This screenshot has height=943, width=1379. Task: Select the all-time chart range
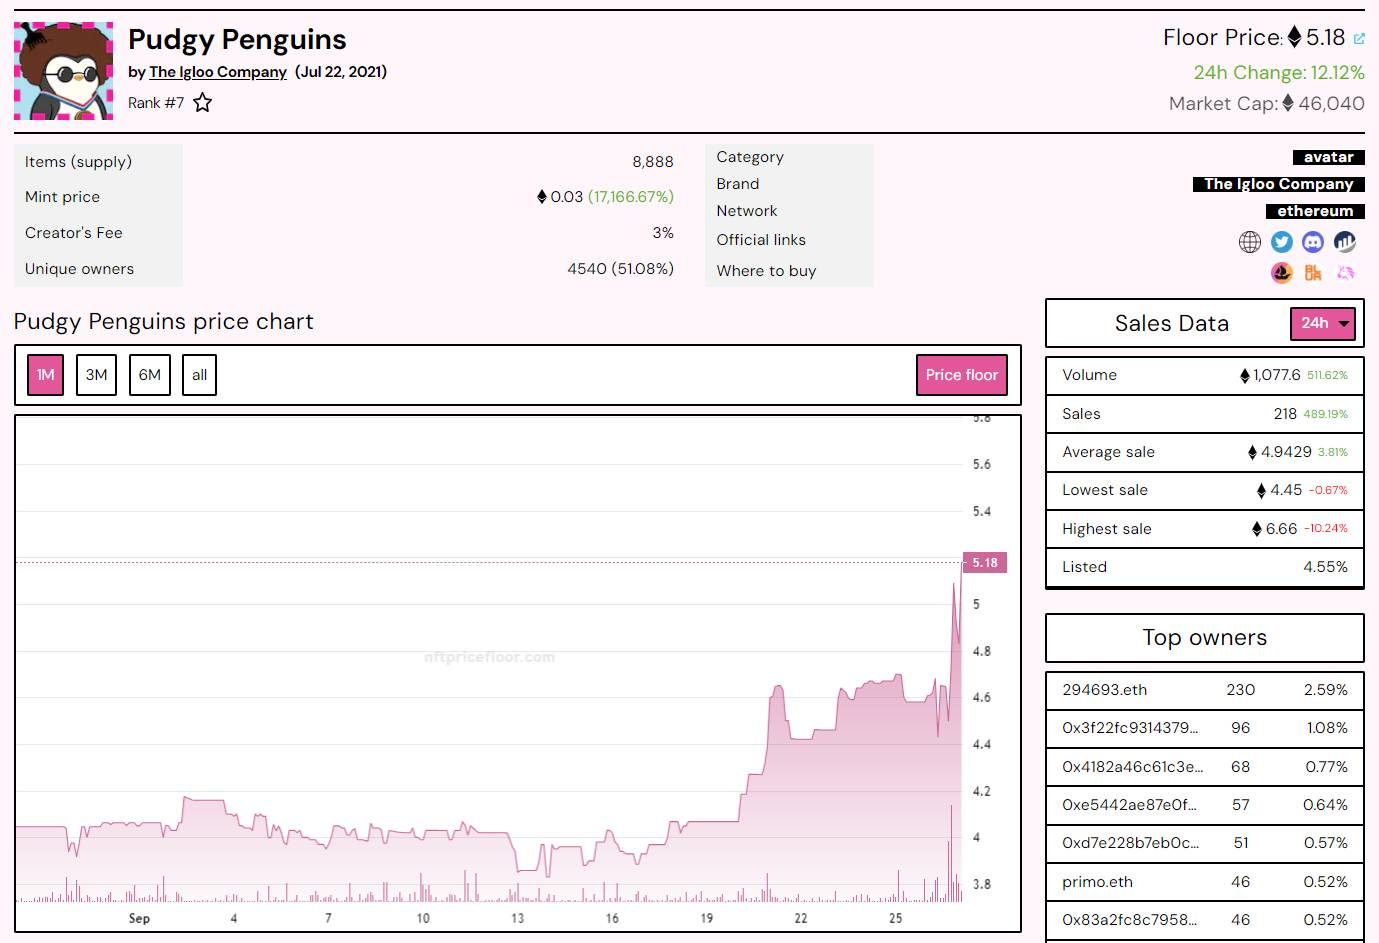199,375
